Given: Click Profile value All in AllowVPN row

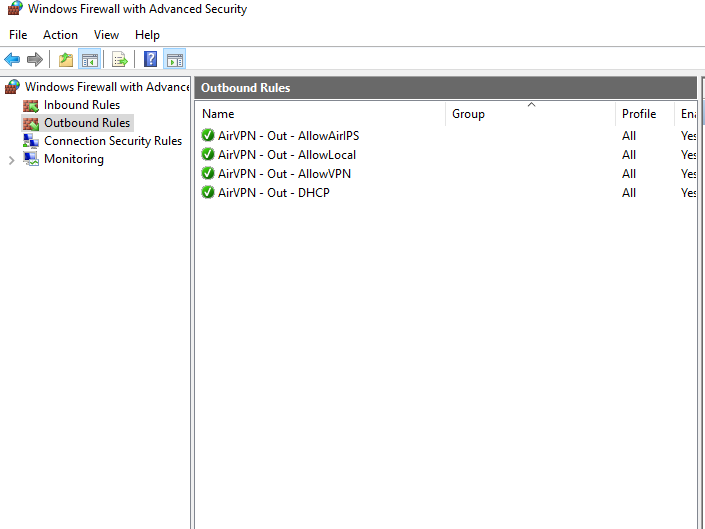Looking at the screenshot, I should [629, 173].
